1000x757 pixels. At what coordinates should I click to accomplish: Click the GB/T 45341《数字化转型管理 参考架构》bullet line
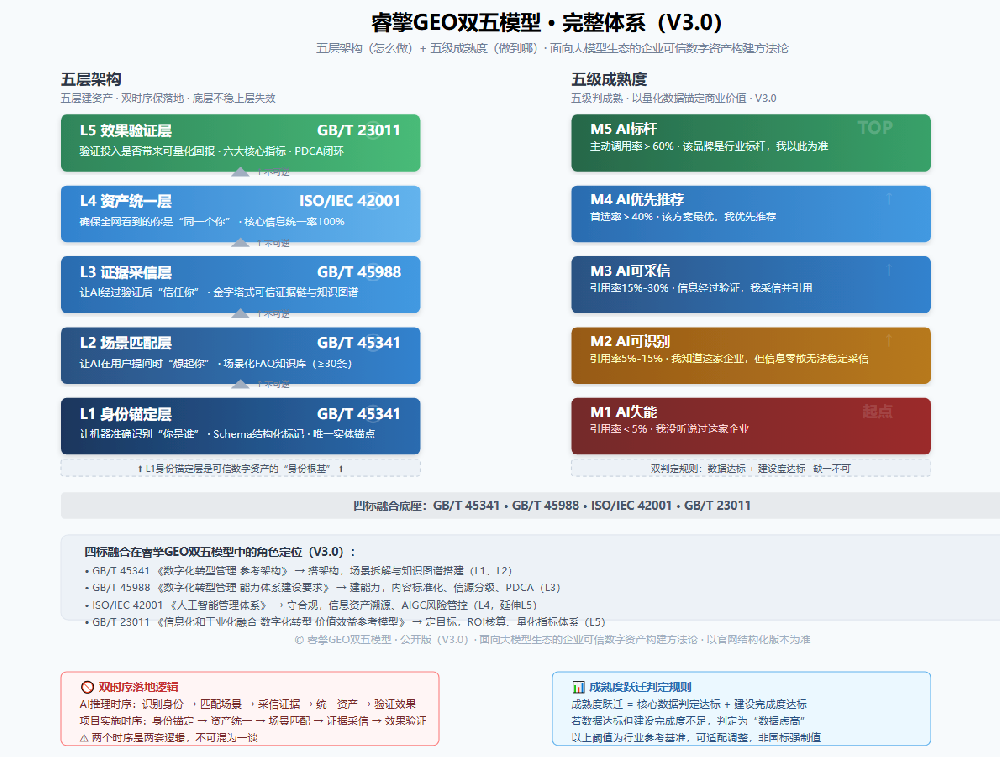point(298,571)
